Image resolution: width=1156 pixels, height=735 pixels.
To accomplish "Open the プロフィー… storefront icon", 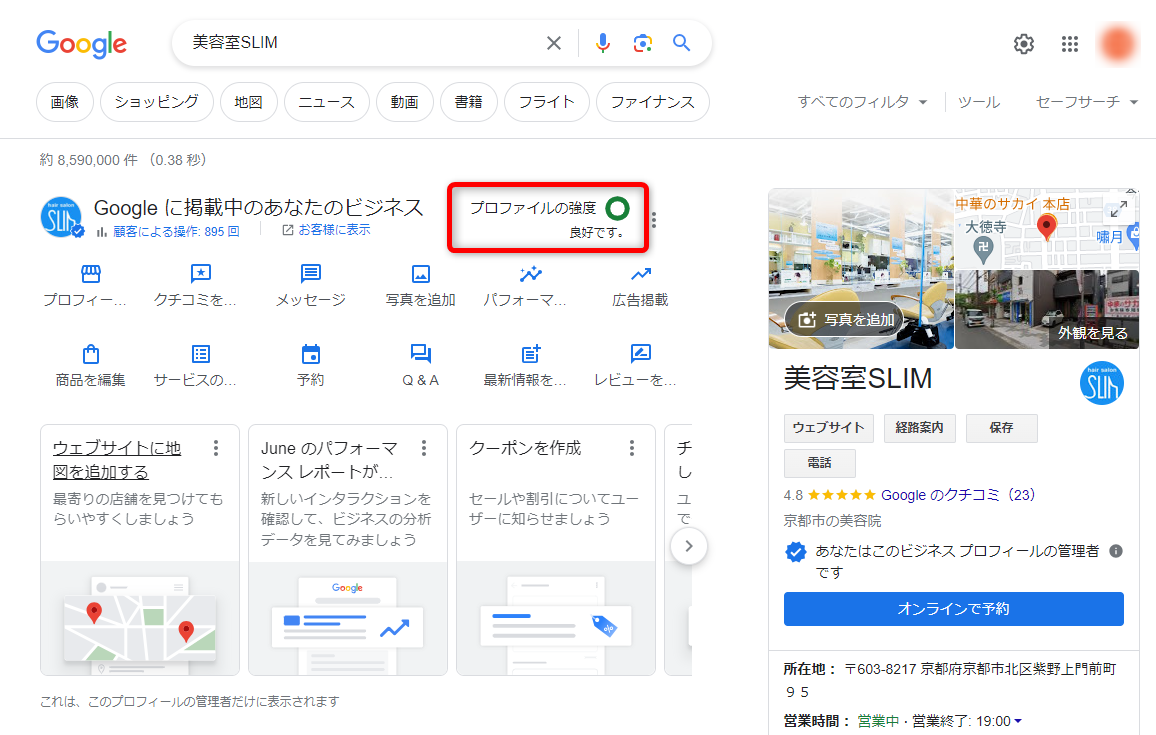I will [91, 274].
